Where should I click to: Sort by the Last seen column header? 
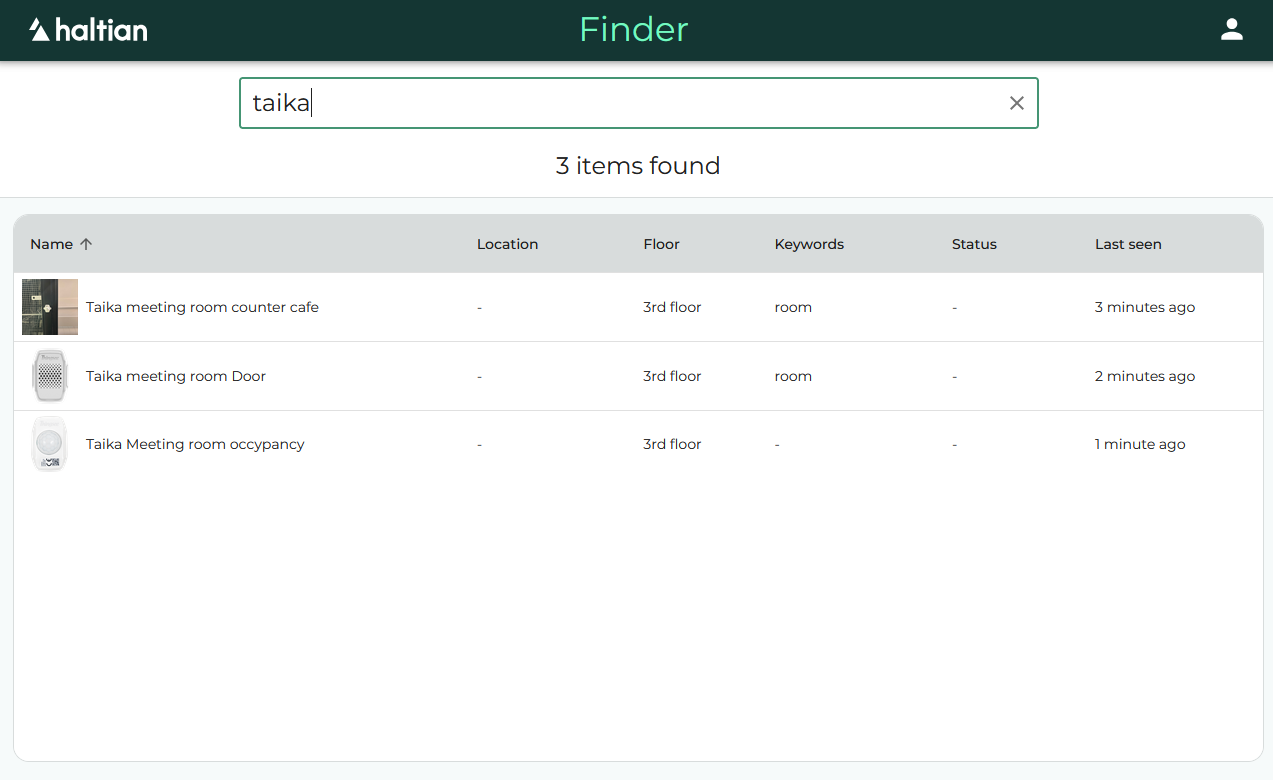point(1128,244)
